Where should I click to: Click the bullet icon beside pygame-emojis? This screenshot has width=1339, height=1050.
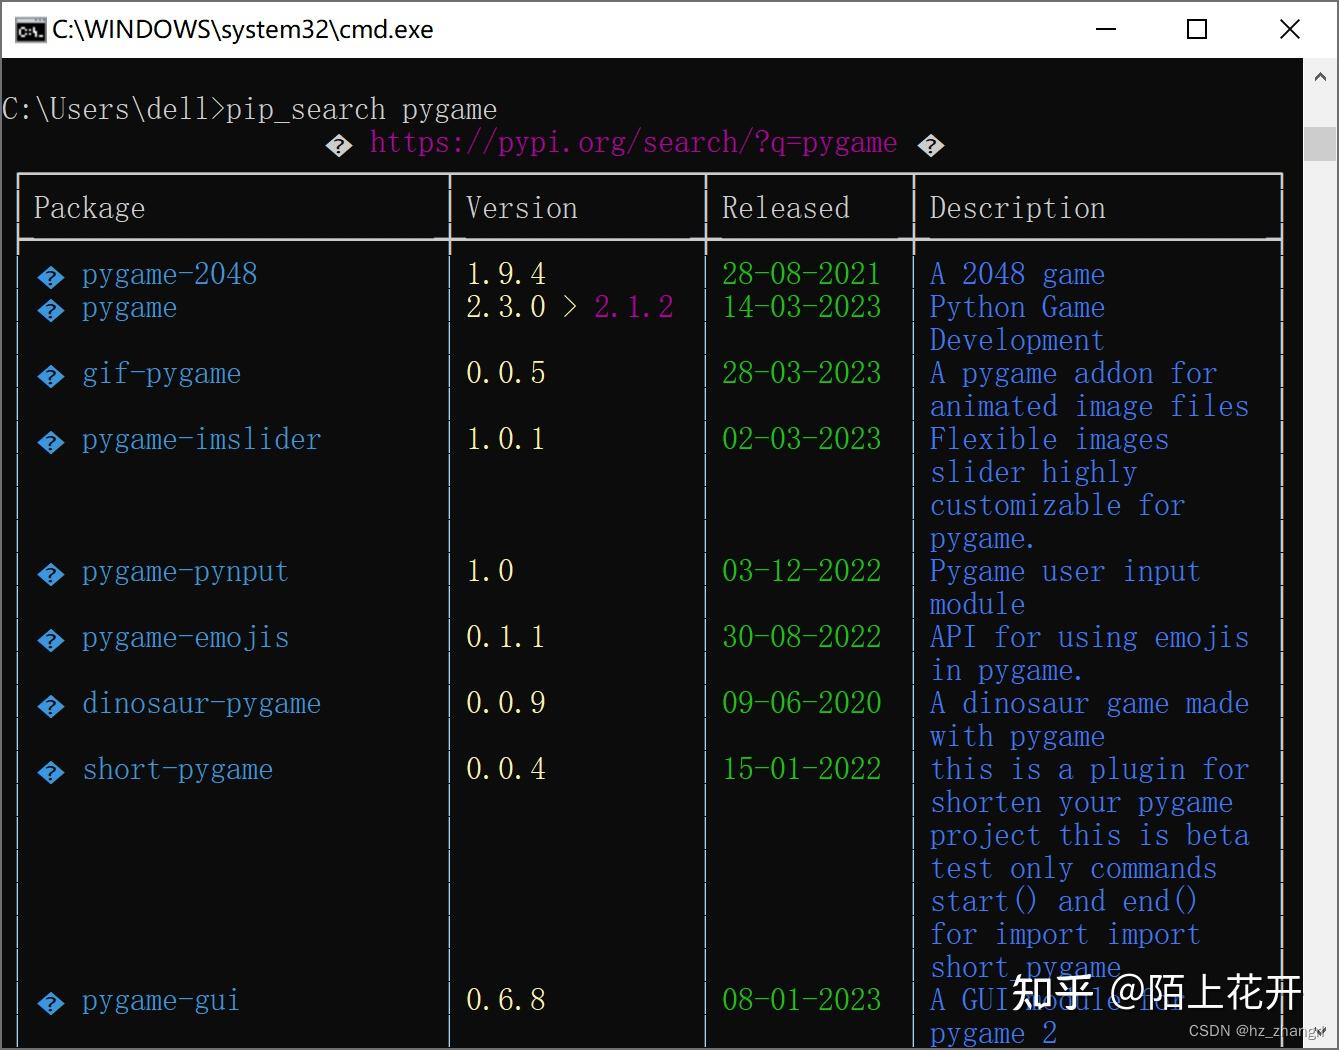pos(50,640)
